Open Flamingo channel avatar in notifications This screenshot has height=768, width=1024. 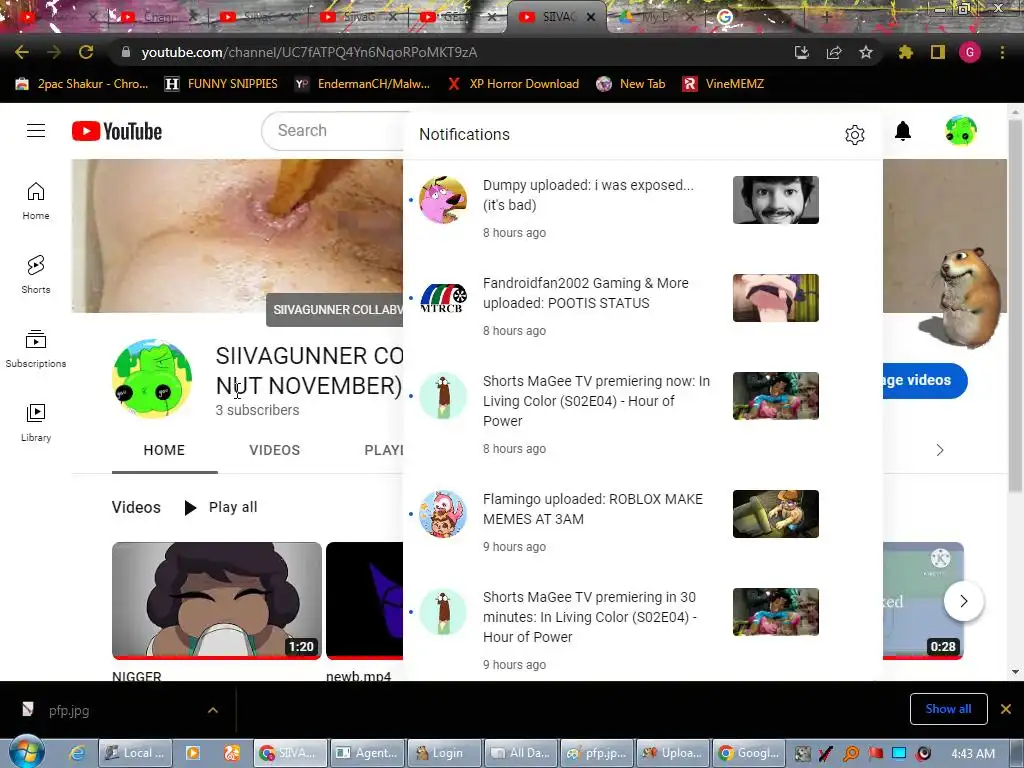443,514
